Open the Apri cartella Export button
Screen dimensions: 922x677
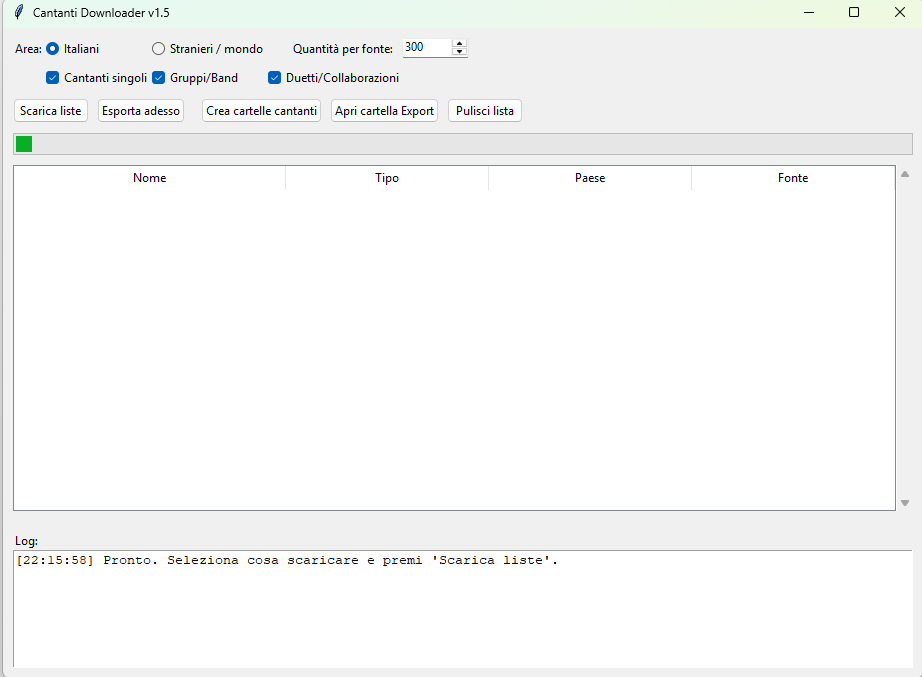pyautogui.click(x=385, y=111)
